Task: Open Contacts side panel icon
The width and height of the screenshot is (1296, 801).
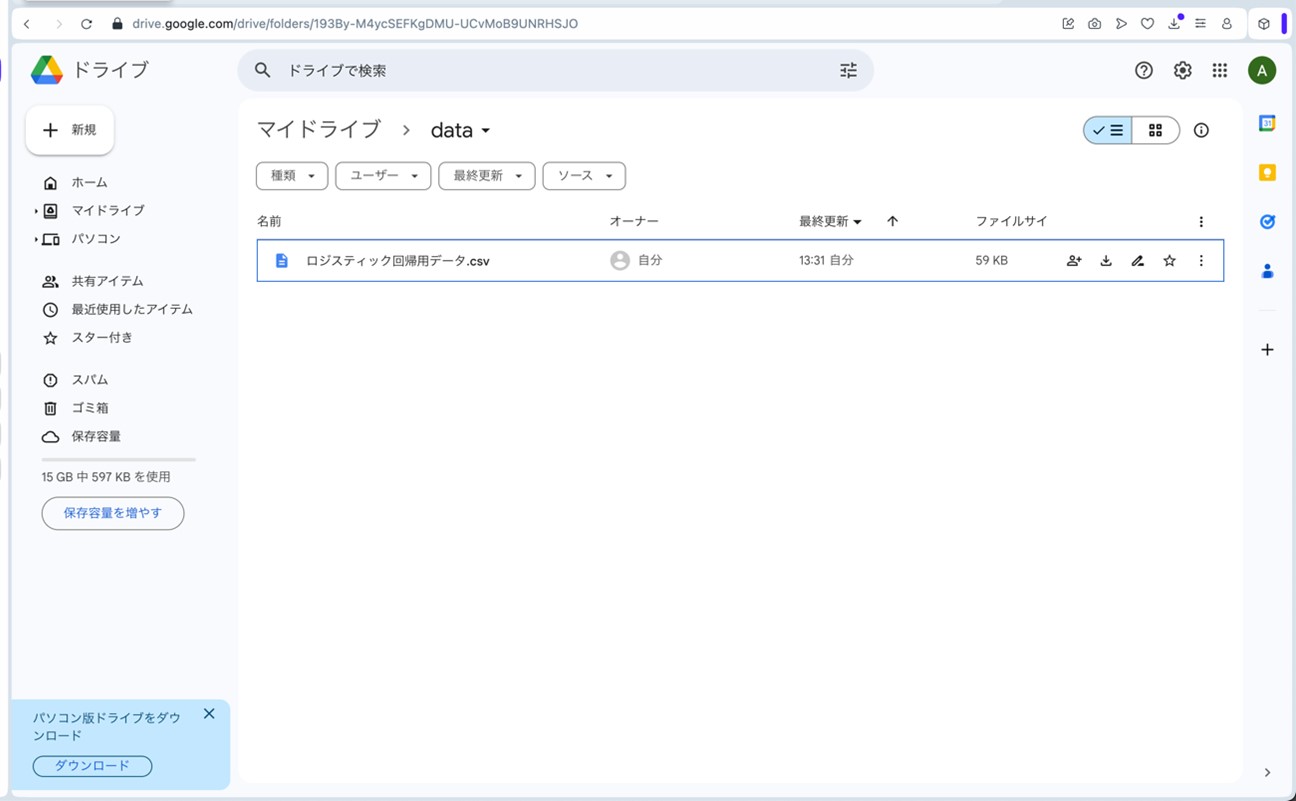Action: tap(1267, 271)
